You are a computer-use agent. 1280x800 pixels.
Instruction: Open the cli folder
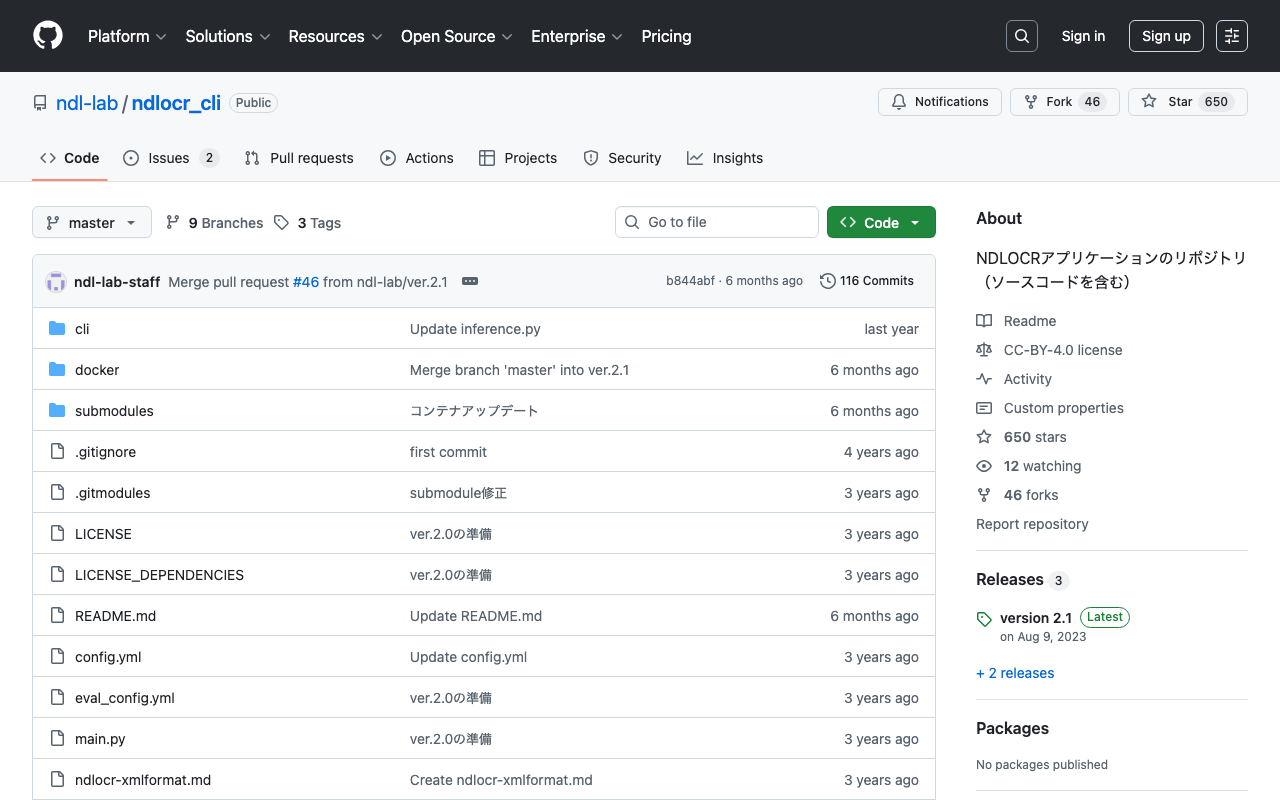[82, 329]
